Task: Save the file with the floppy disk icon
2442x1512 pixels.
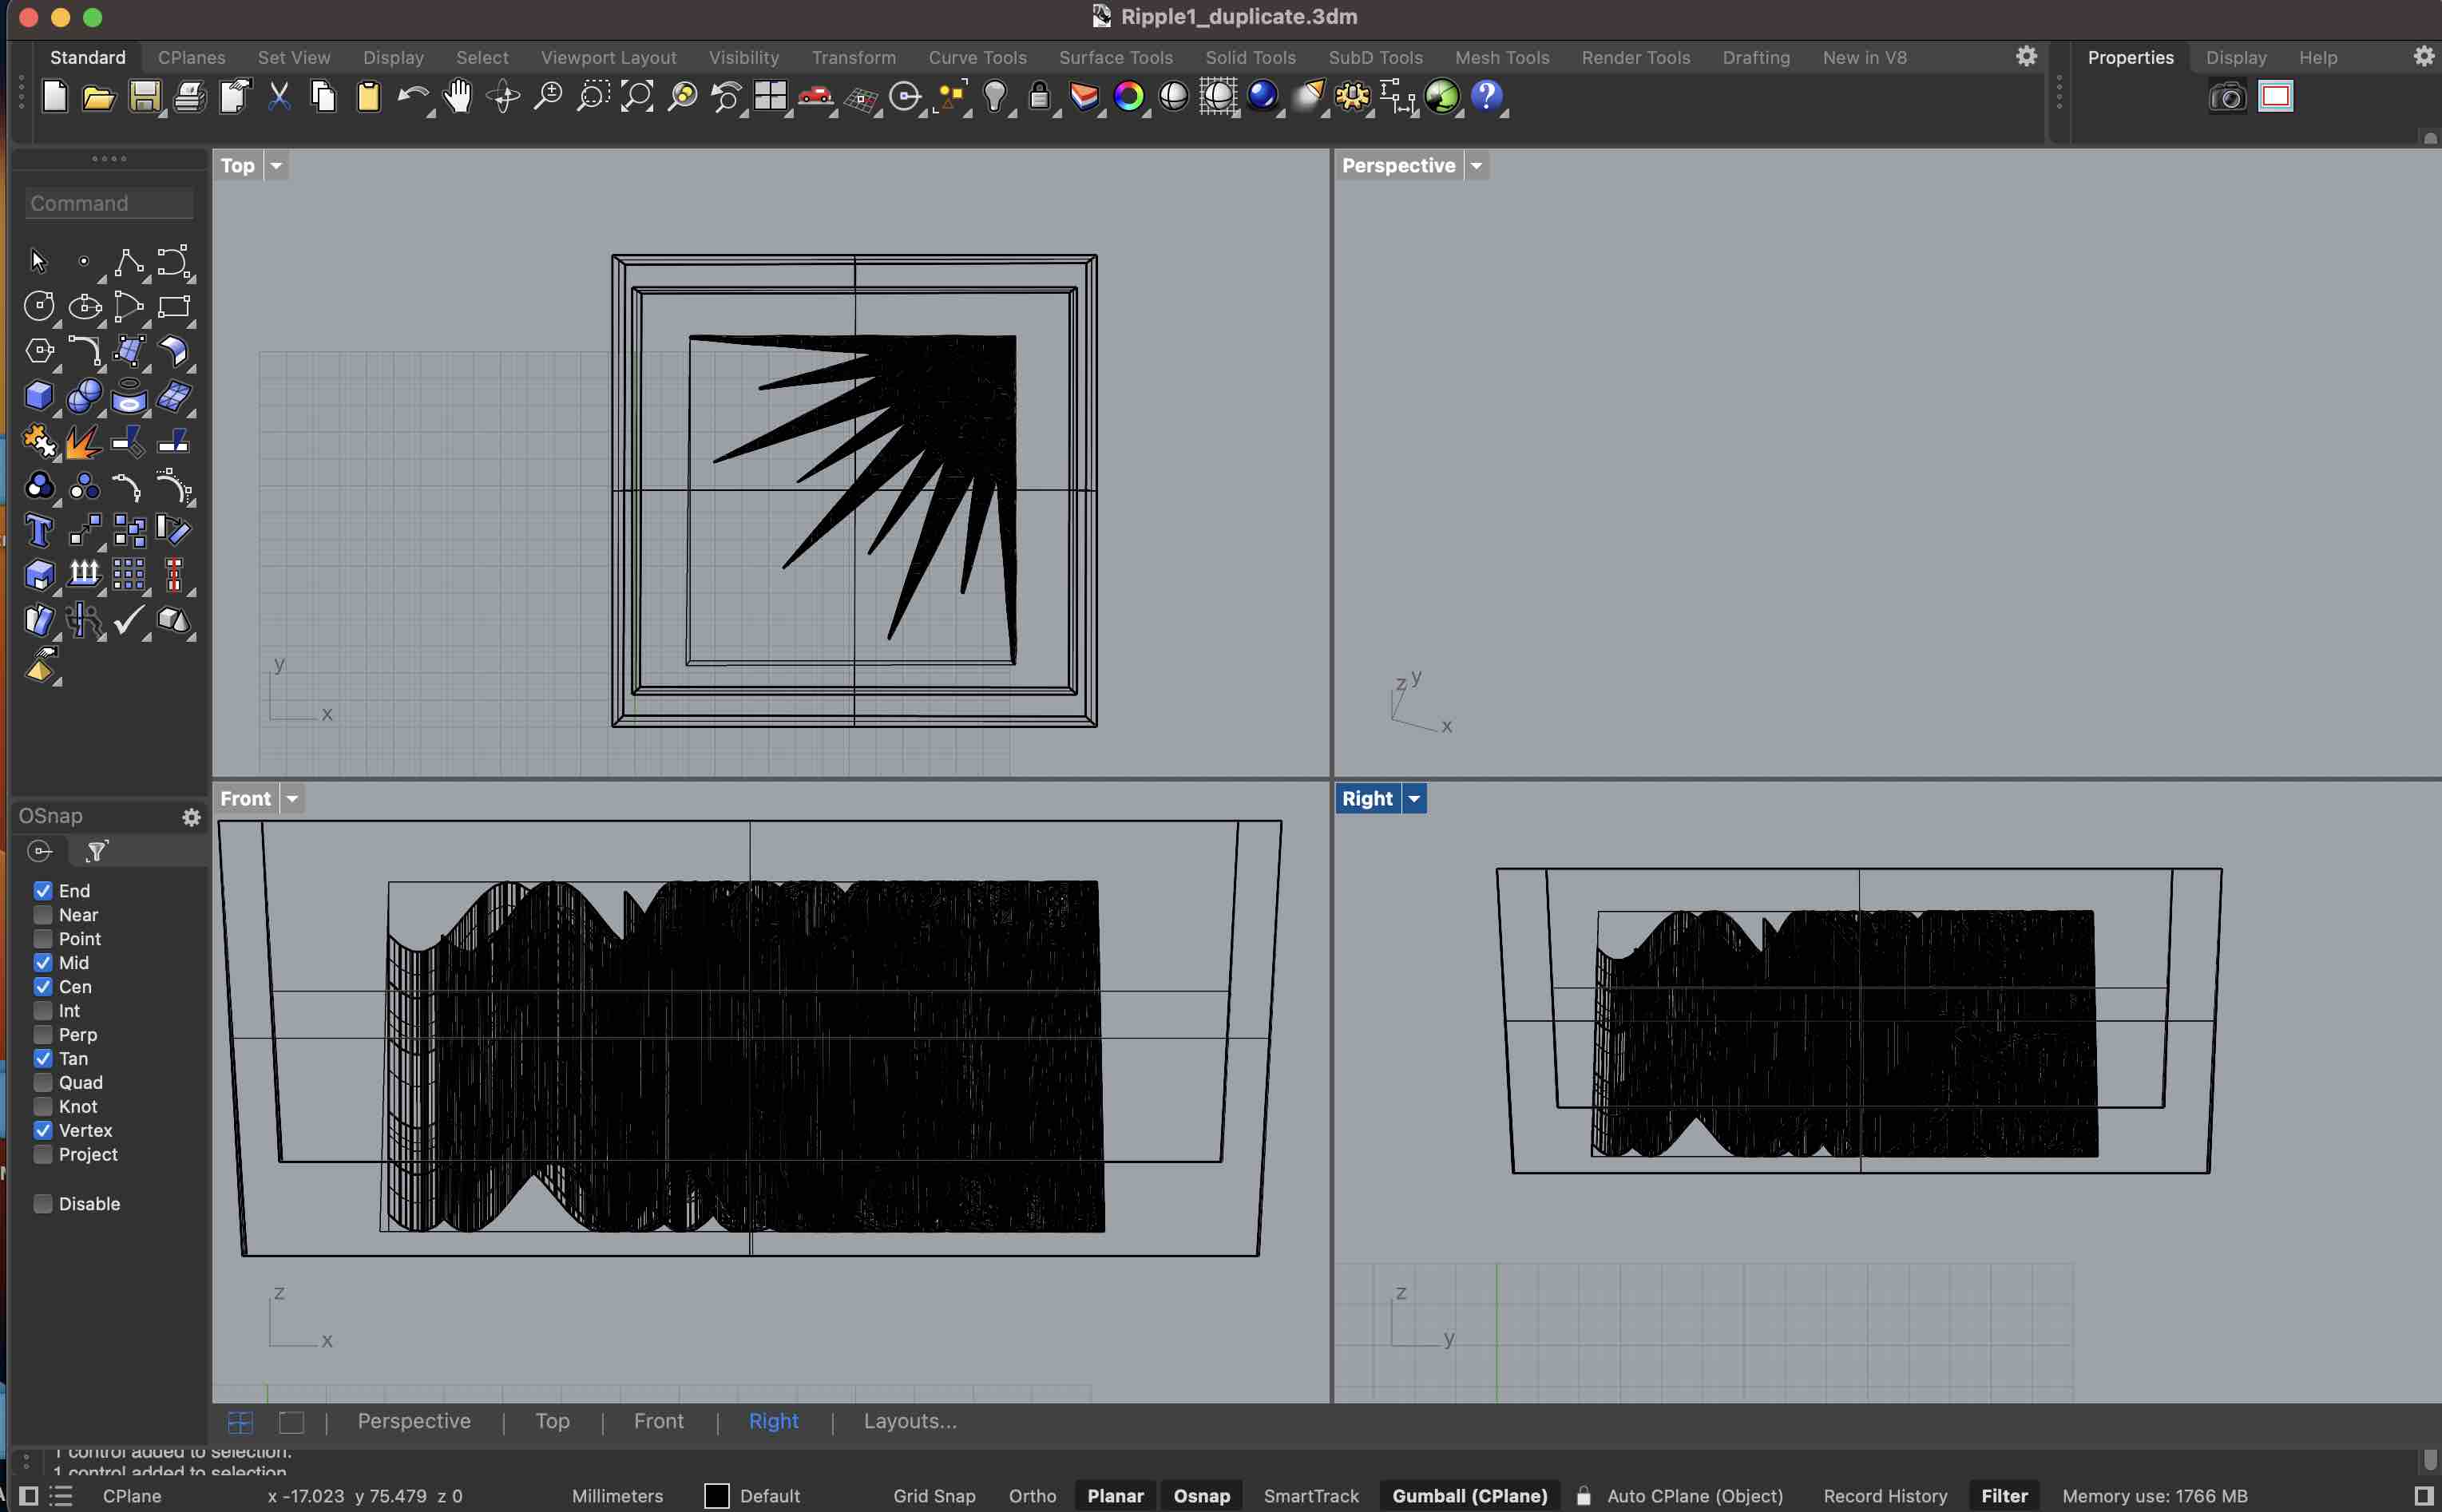Action: tap(145, 97)
